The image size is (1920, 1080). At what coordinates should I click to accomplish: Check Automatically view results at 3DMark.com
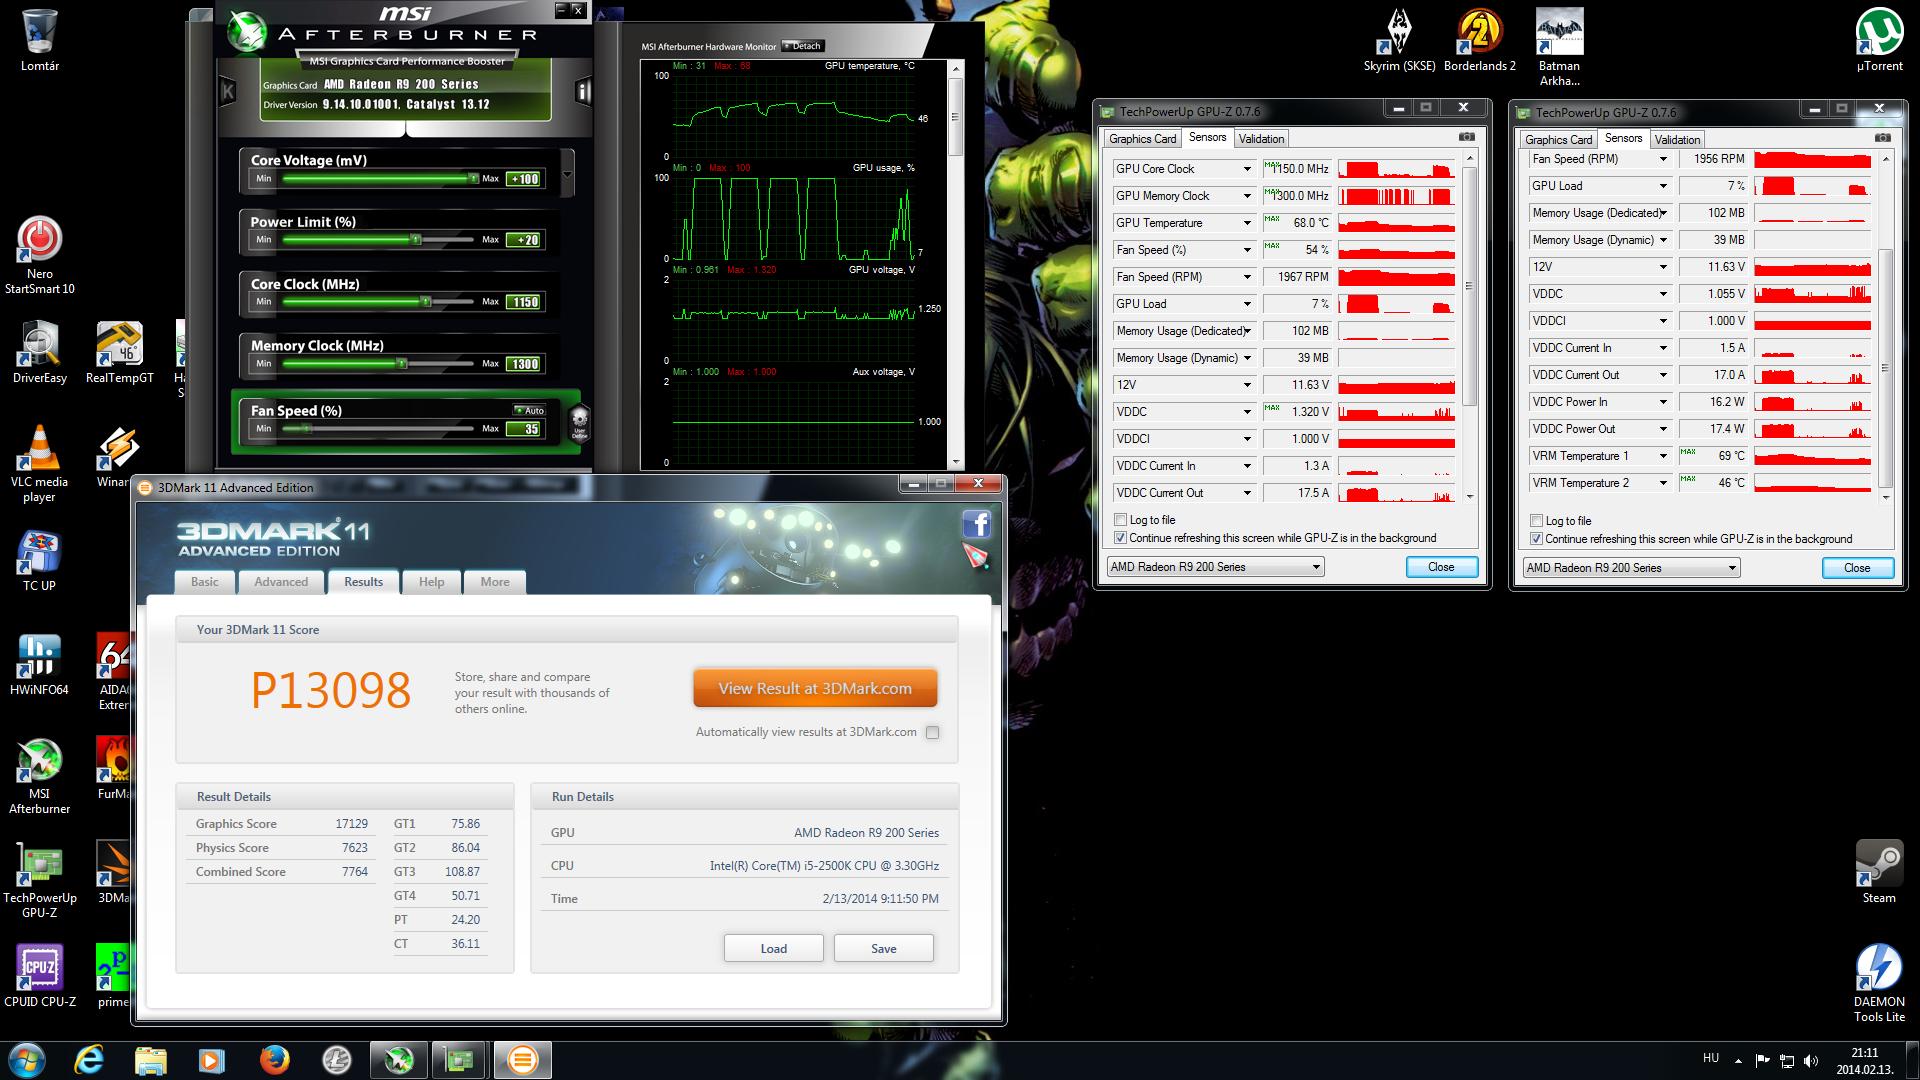pos(932,732)
